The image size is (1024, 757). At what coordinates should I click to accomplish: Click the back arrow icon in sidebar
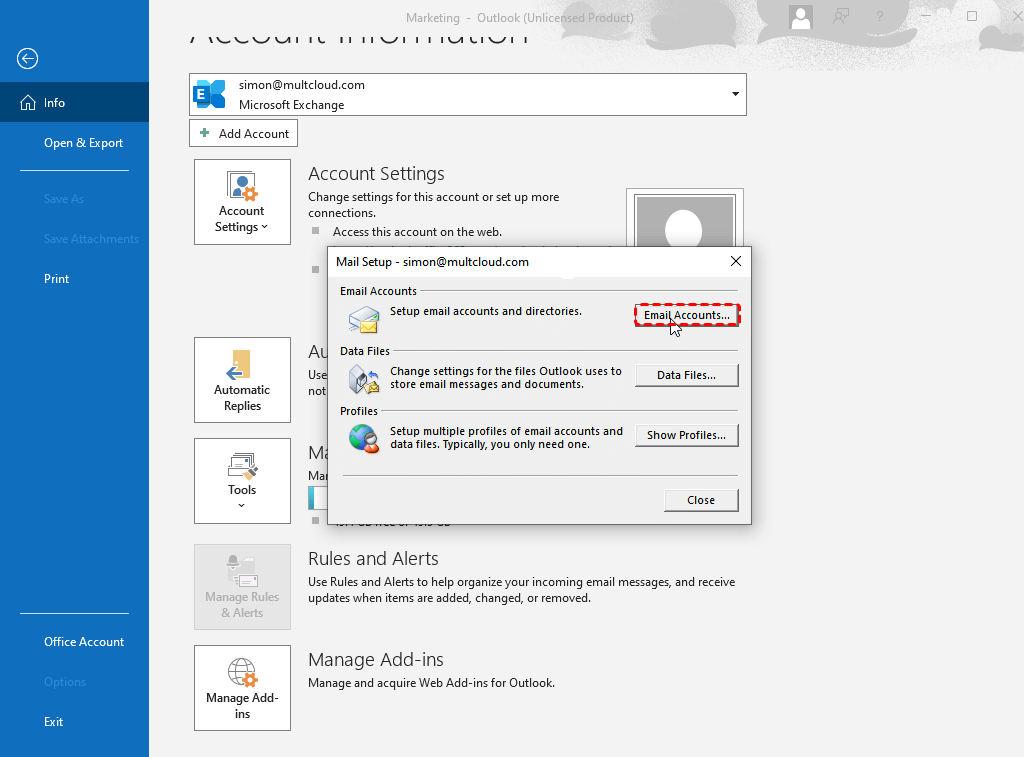point(27,59)
